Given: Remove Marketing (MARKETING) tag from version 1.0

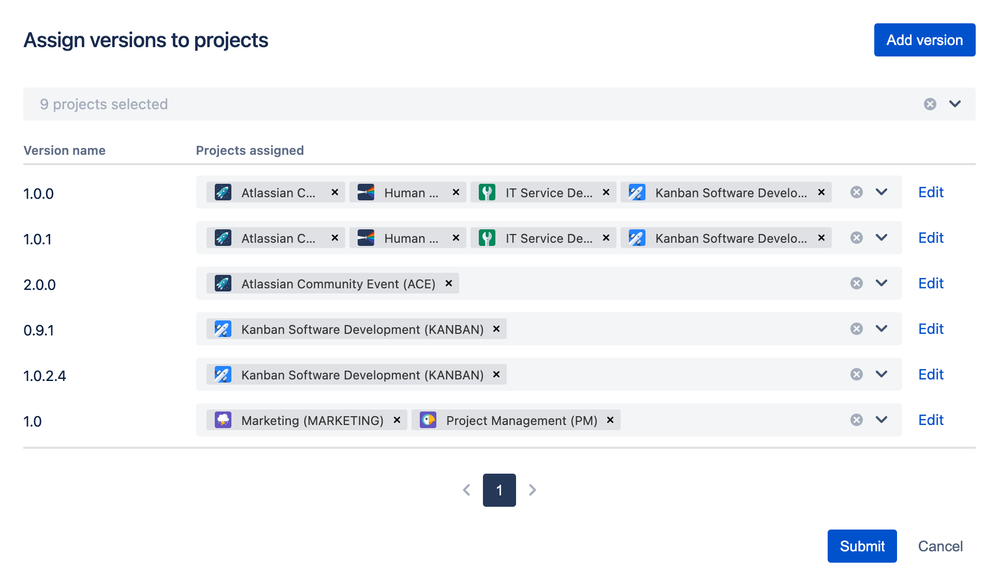Looking at the screenshot, I should tap(397, 420).
